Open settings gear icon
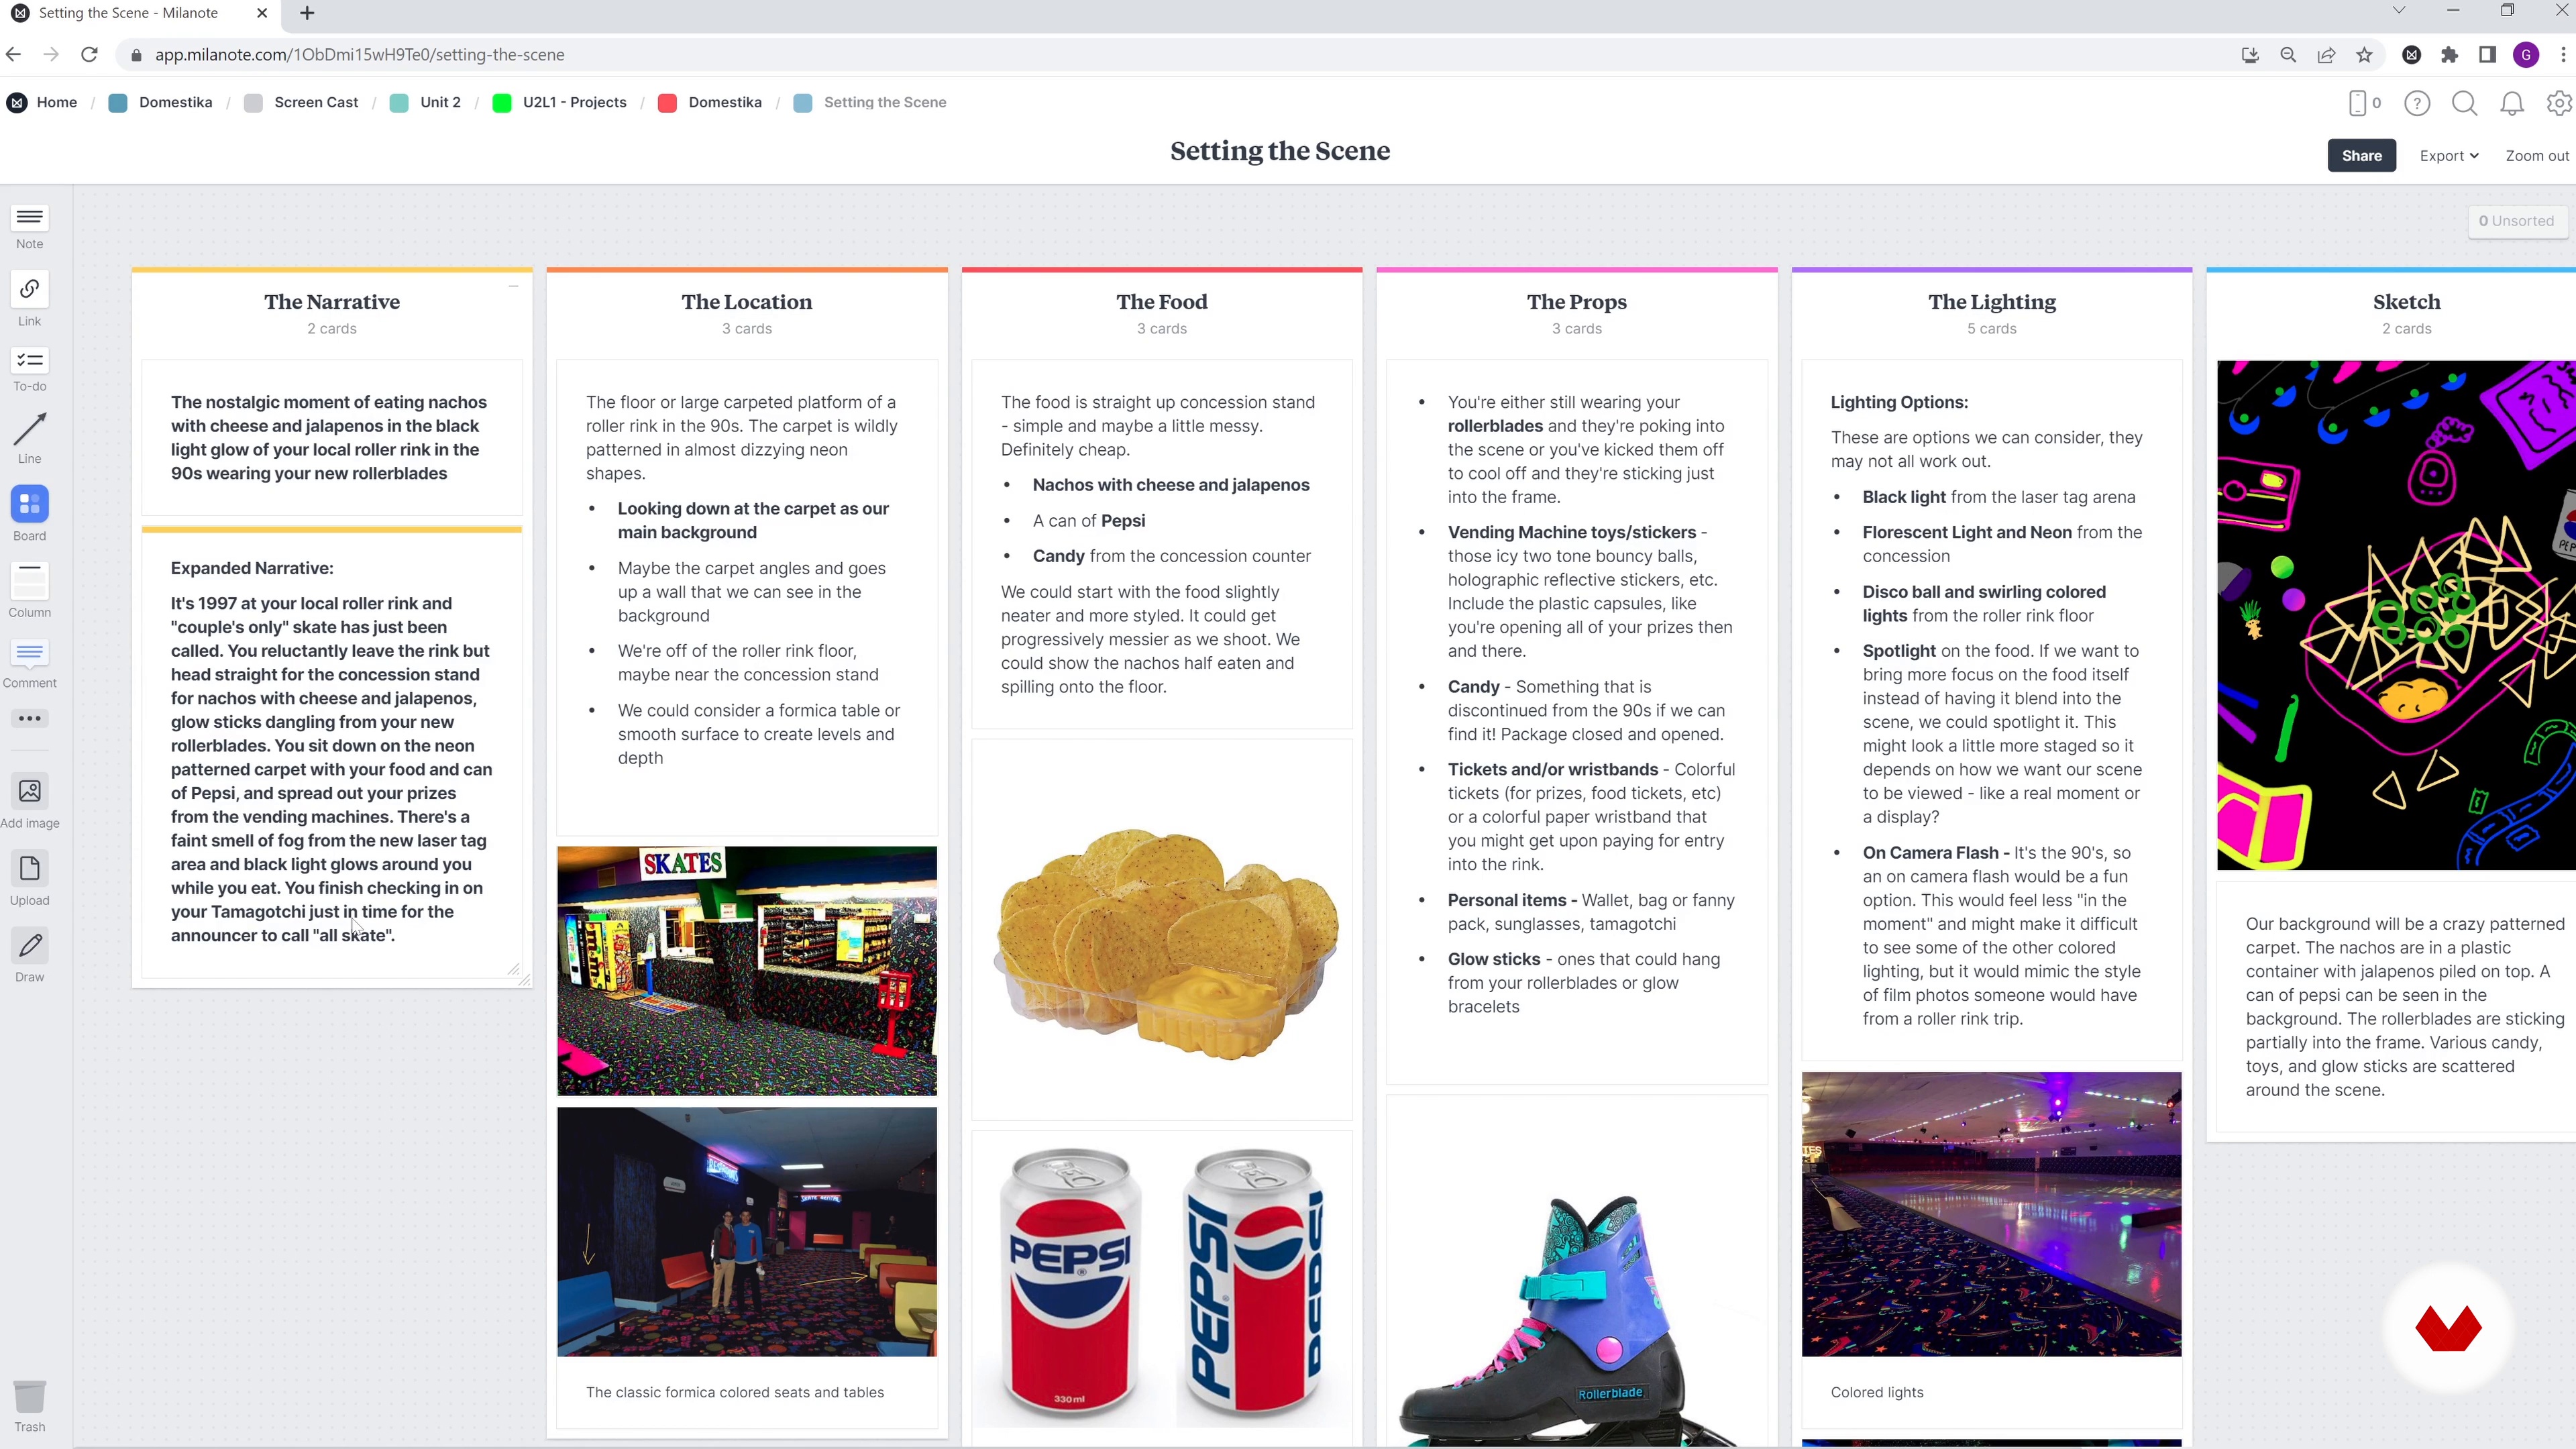 pos(2559,103)
